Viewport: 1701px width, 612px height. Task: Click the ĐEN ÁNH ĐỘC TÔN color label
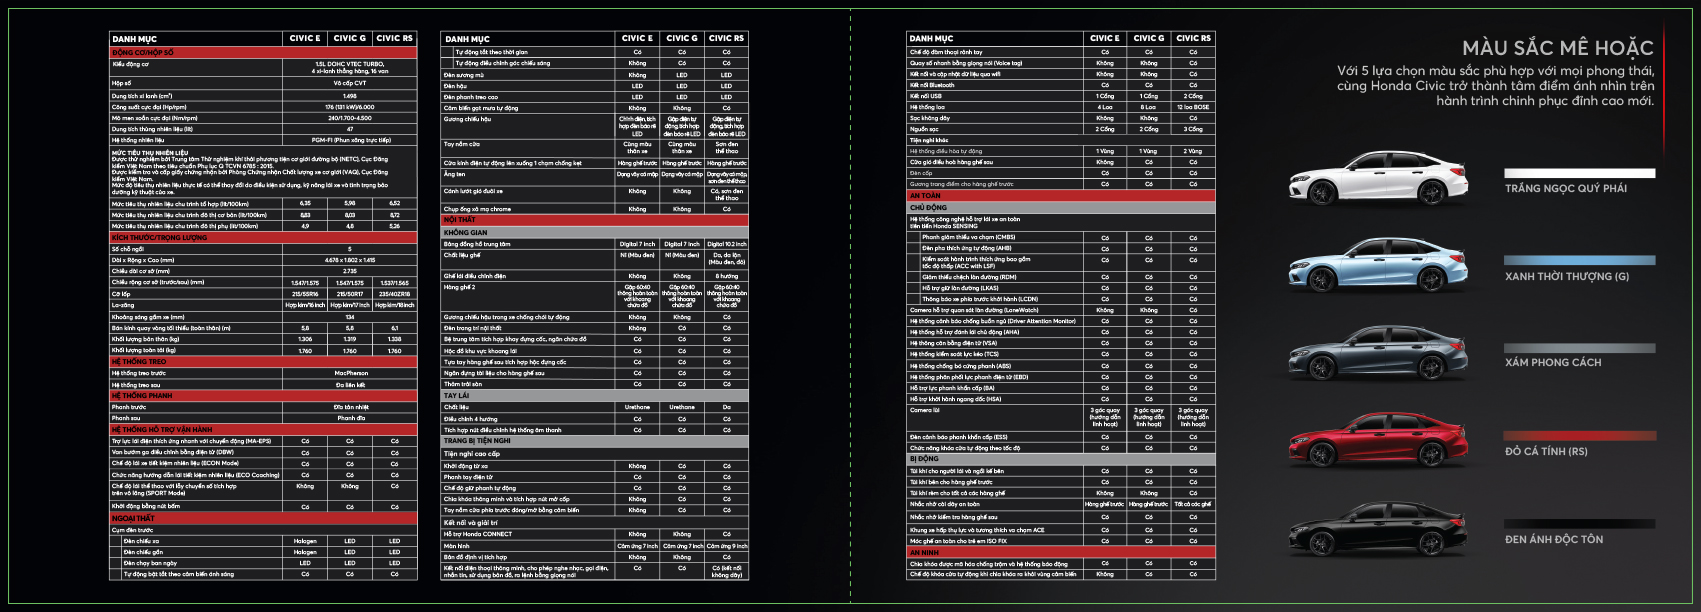[x=1553, y=539]
